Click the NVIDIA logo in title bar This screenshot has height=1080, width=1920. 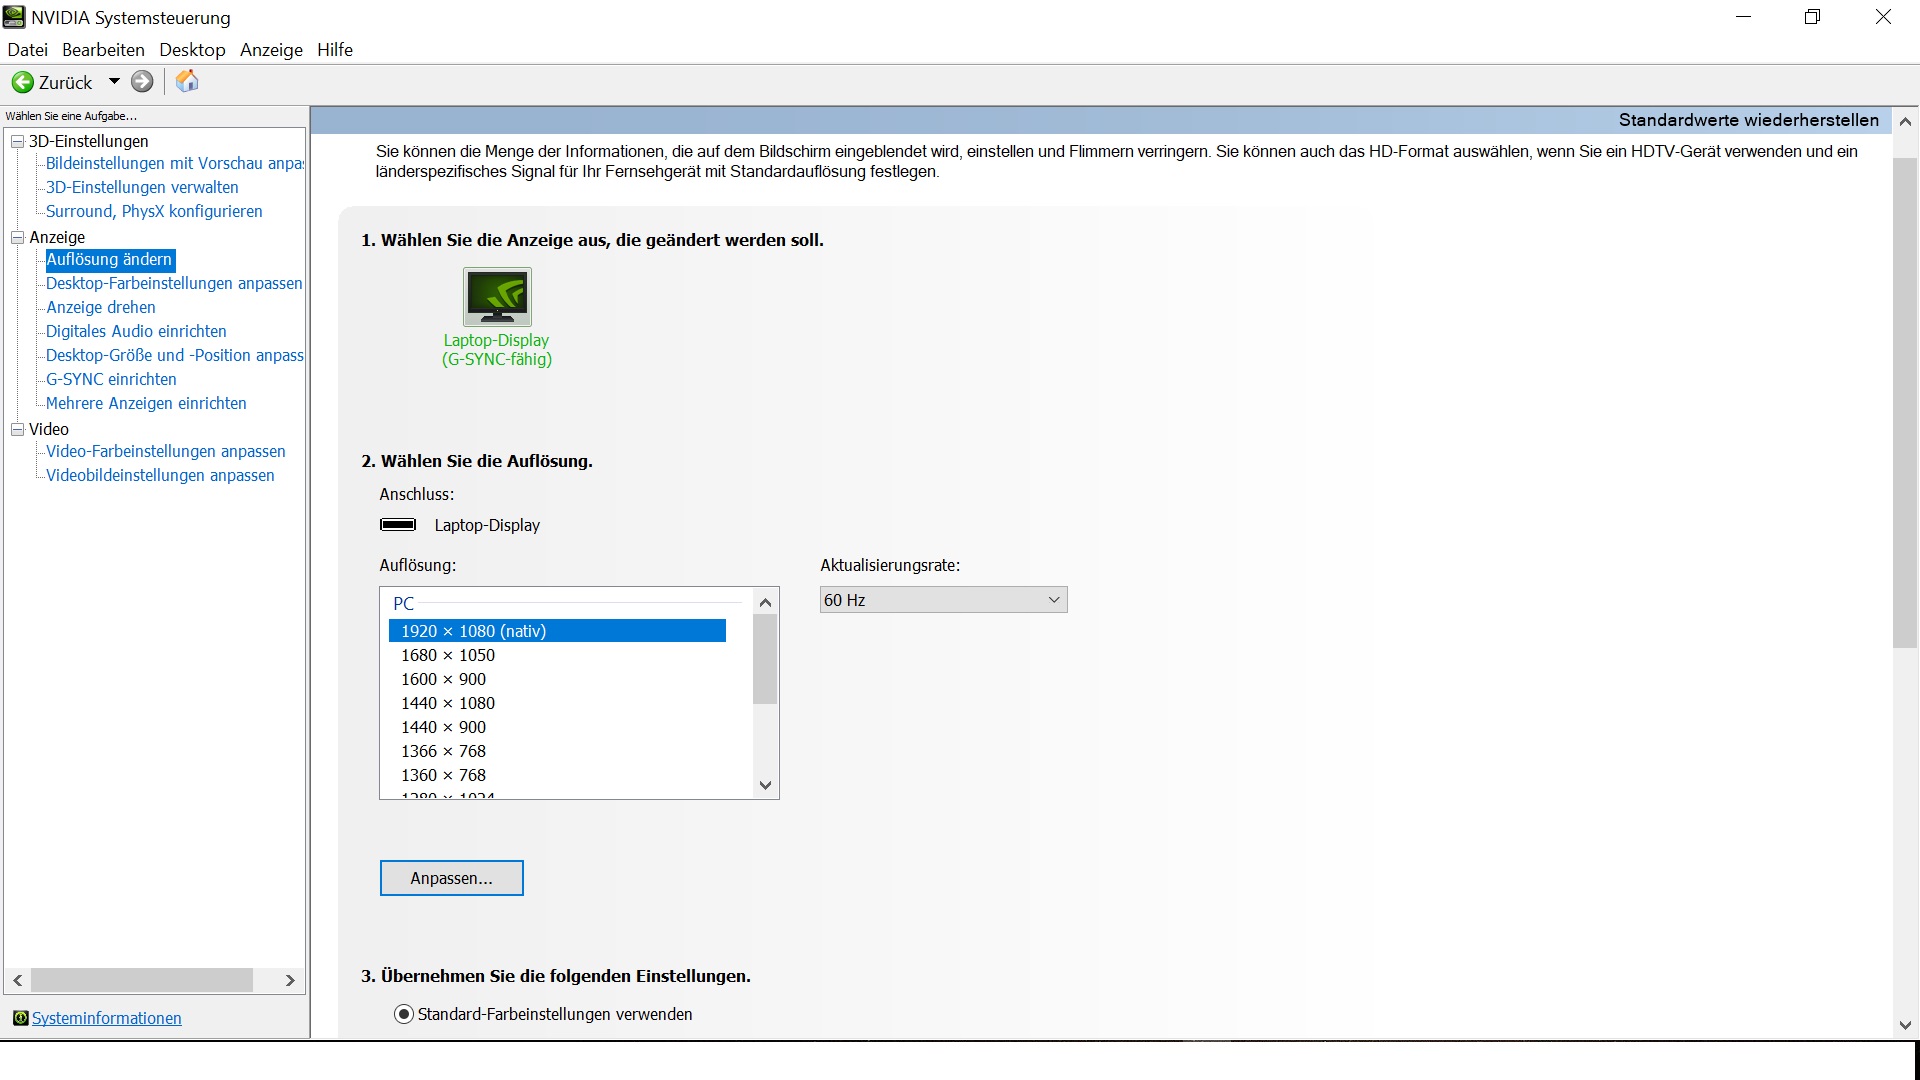pyautogui.click(x=14, y=17)
